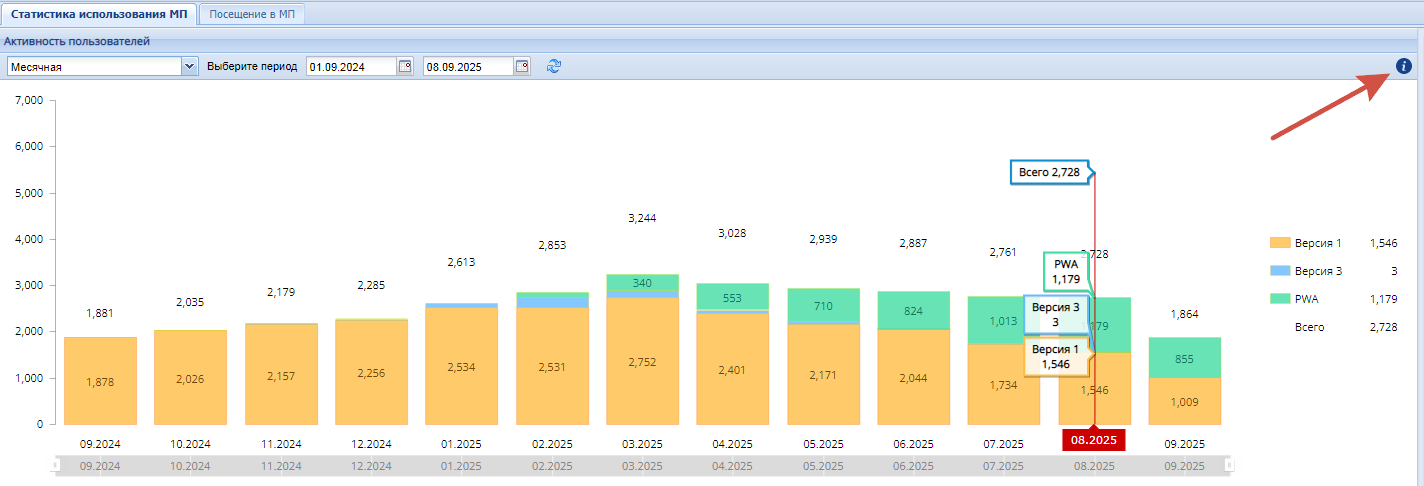Click the refresh icon beside date fields
Screen dimensions: 1424x486
click(x=554, y=66)
